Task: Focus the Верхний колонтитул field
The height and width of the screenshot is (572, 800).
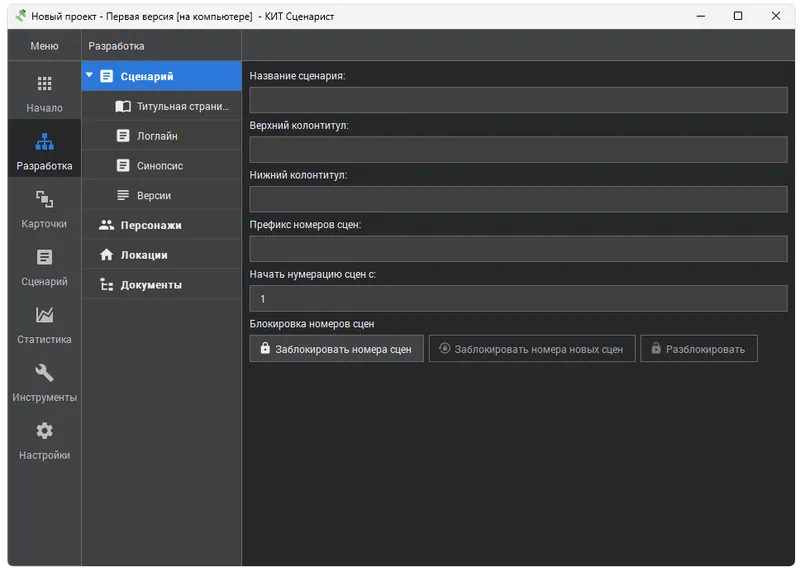Action: [518, 150]
